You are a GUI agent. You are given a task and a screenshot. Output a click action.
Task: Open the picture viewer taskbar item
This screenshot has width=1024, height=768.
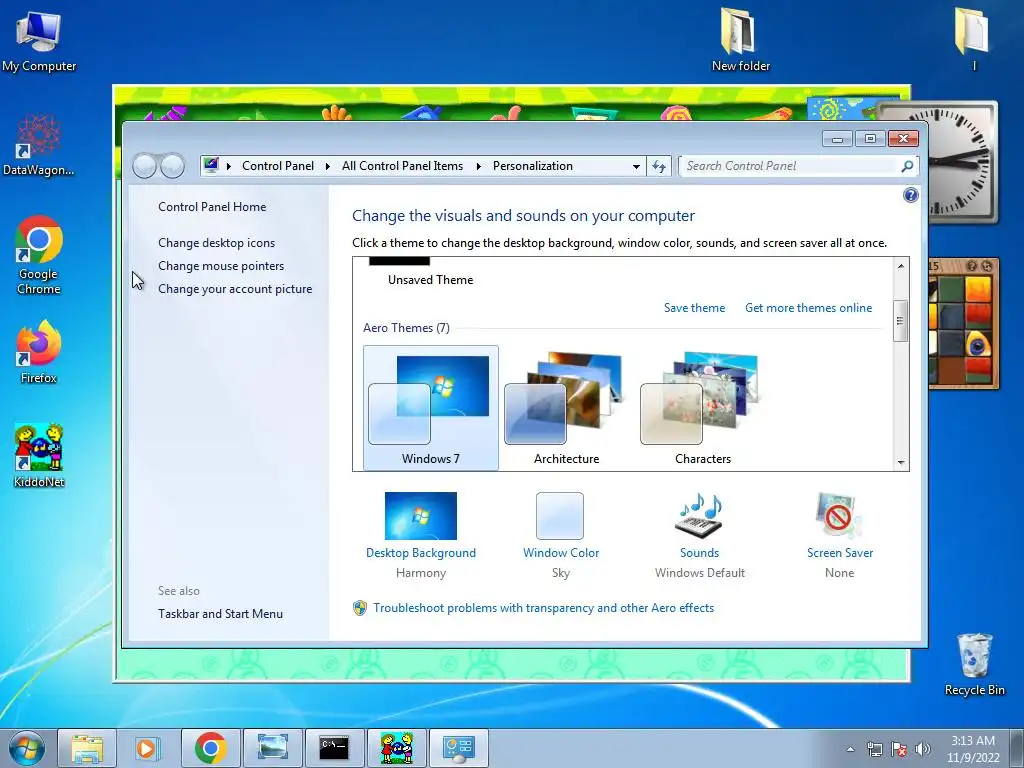pos(272,748)
